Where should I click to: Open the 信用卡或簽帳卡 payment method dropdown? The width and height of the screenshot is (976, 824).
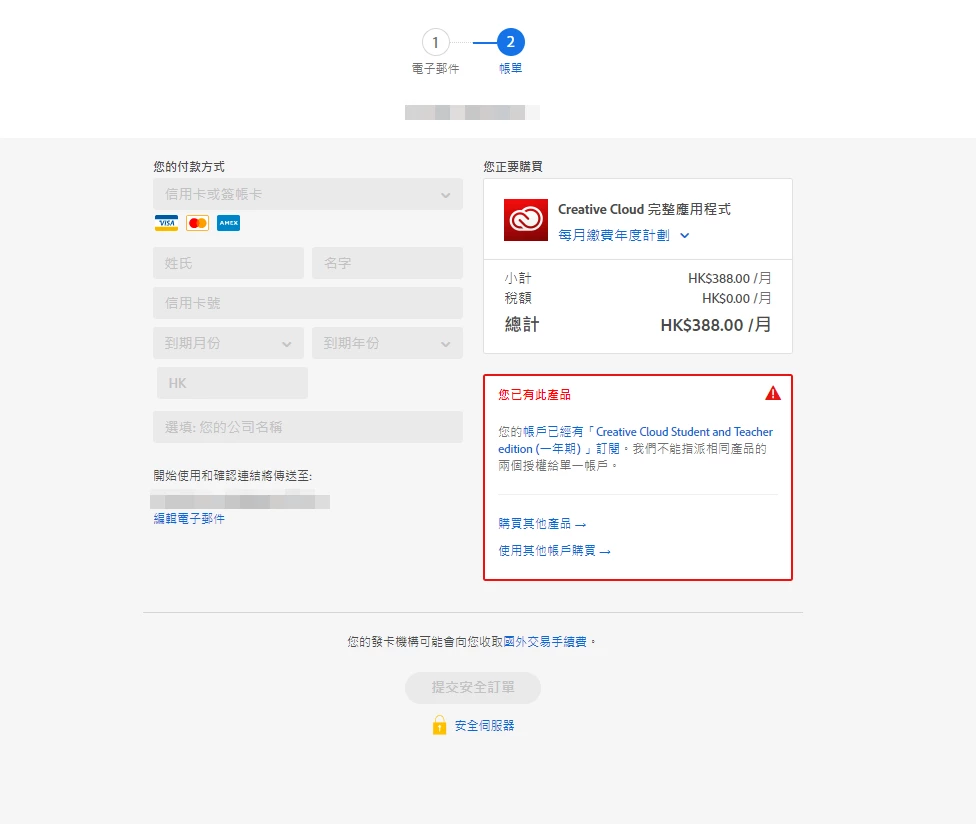307,194
